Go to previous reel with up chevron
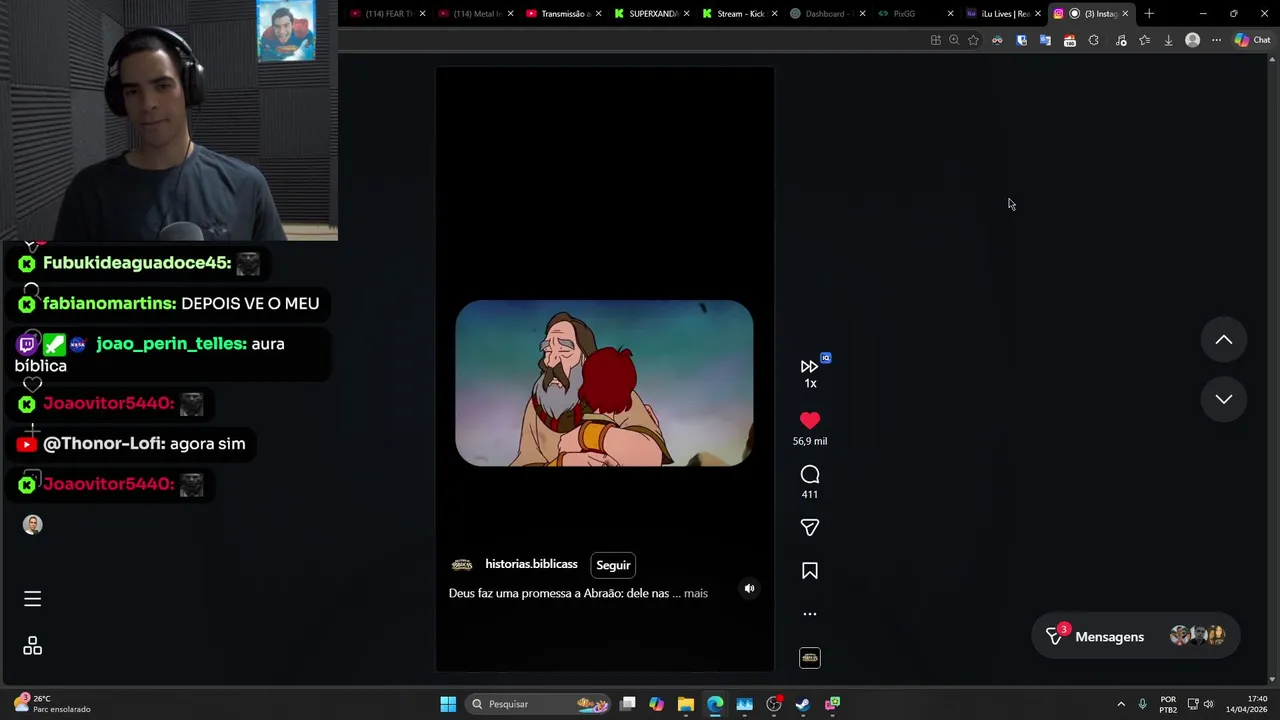This screenshot has width=1280, height=720. [x=1223, y=340]
